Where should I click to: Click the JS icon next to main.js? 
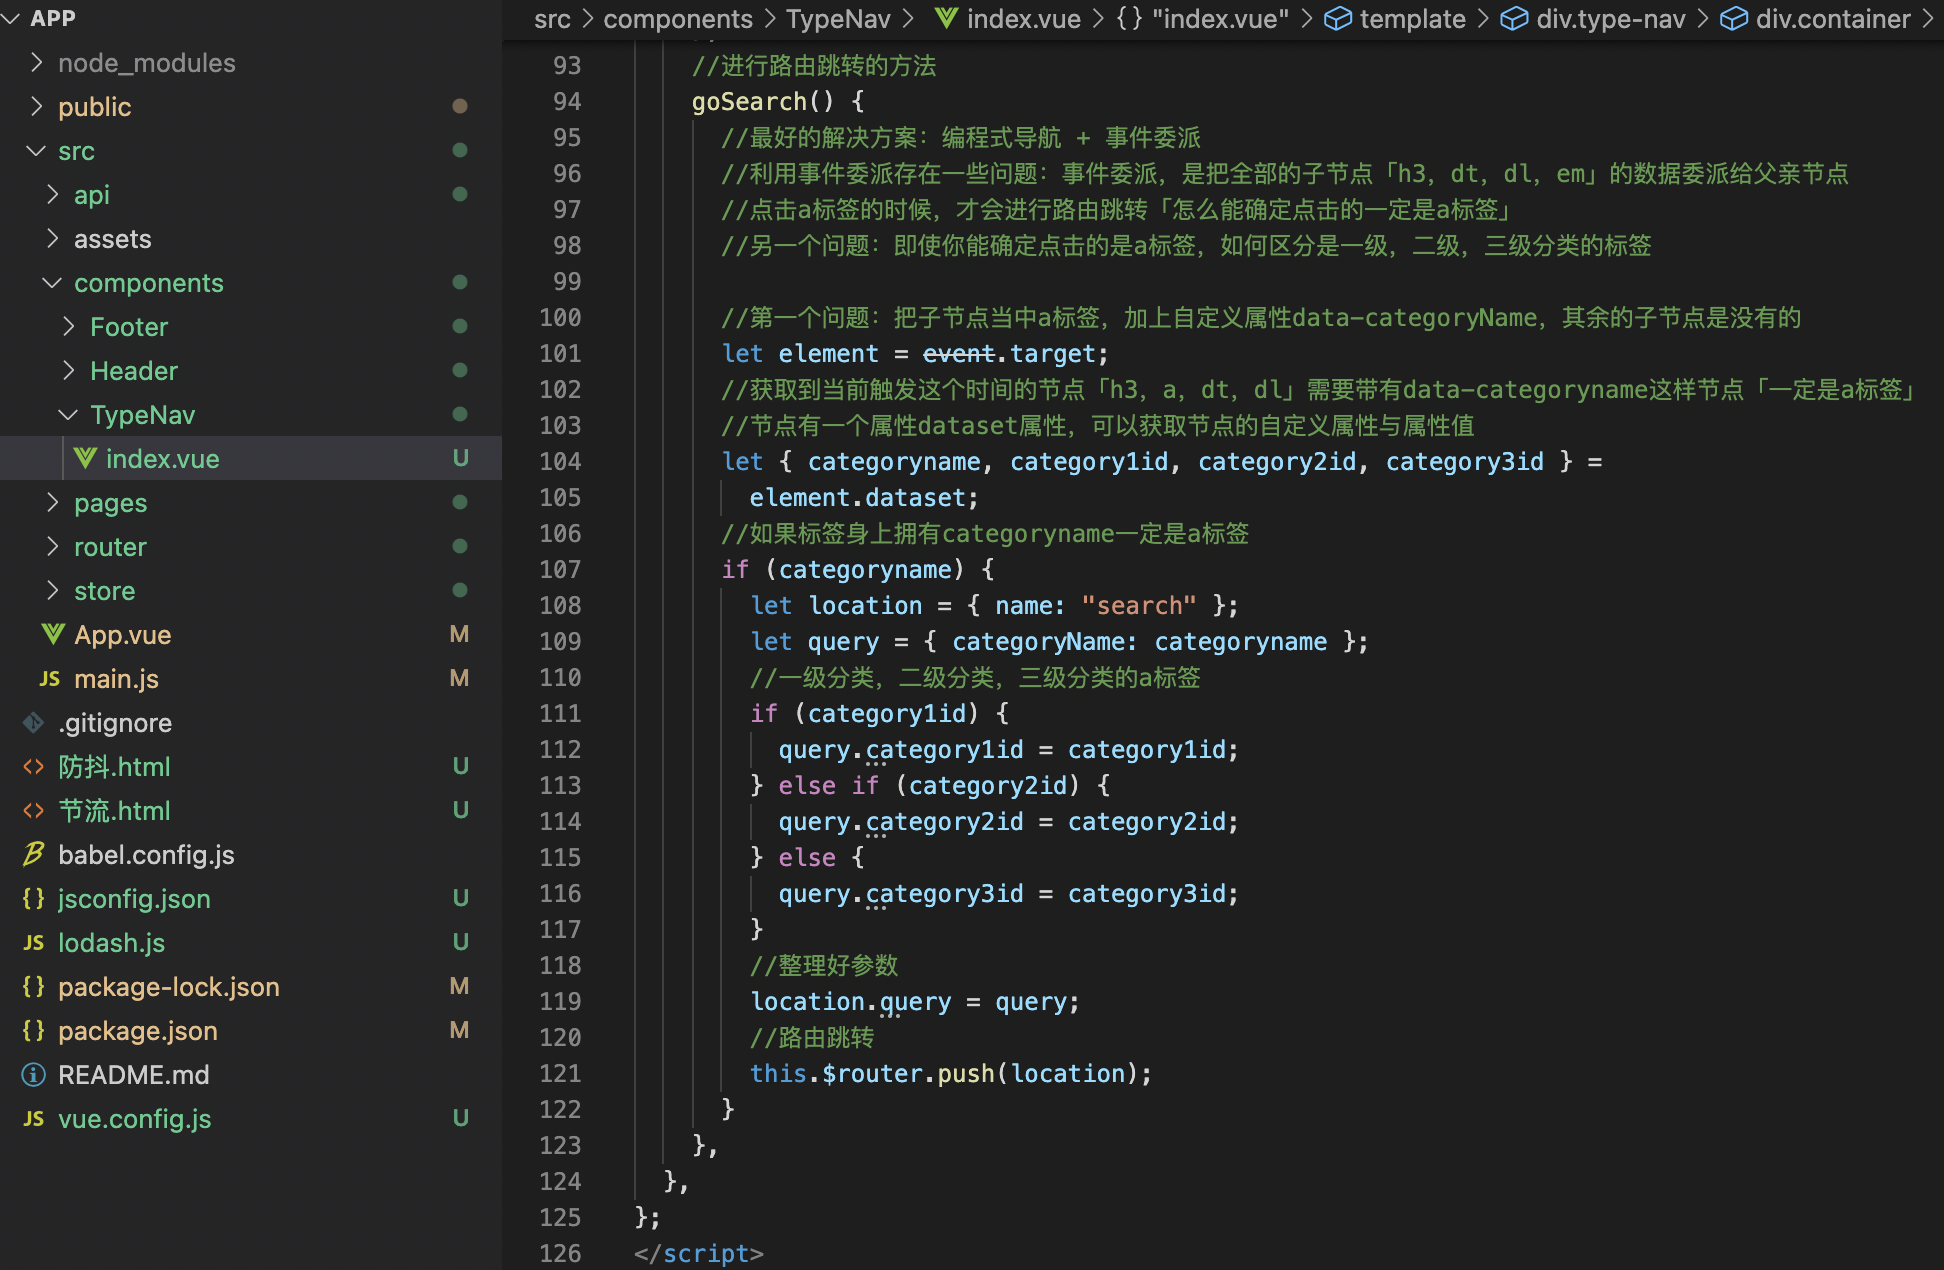49,679
